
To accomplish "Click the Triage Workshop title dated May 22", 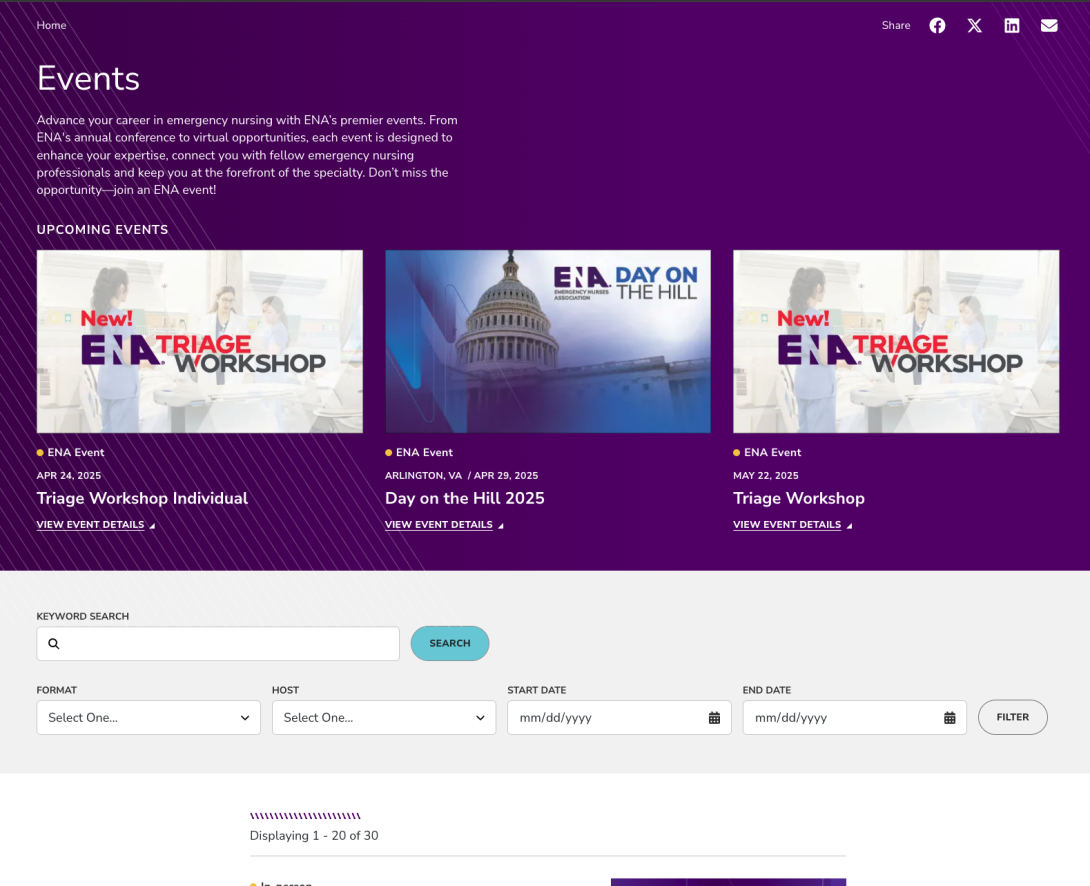I will click(799, 498).
